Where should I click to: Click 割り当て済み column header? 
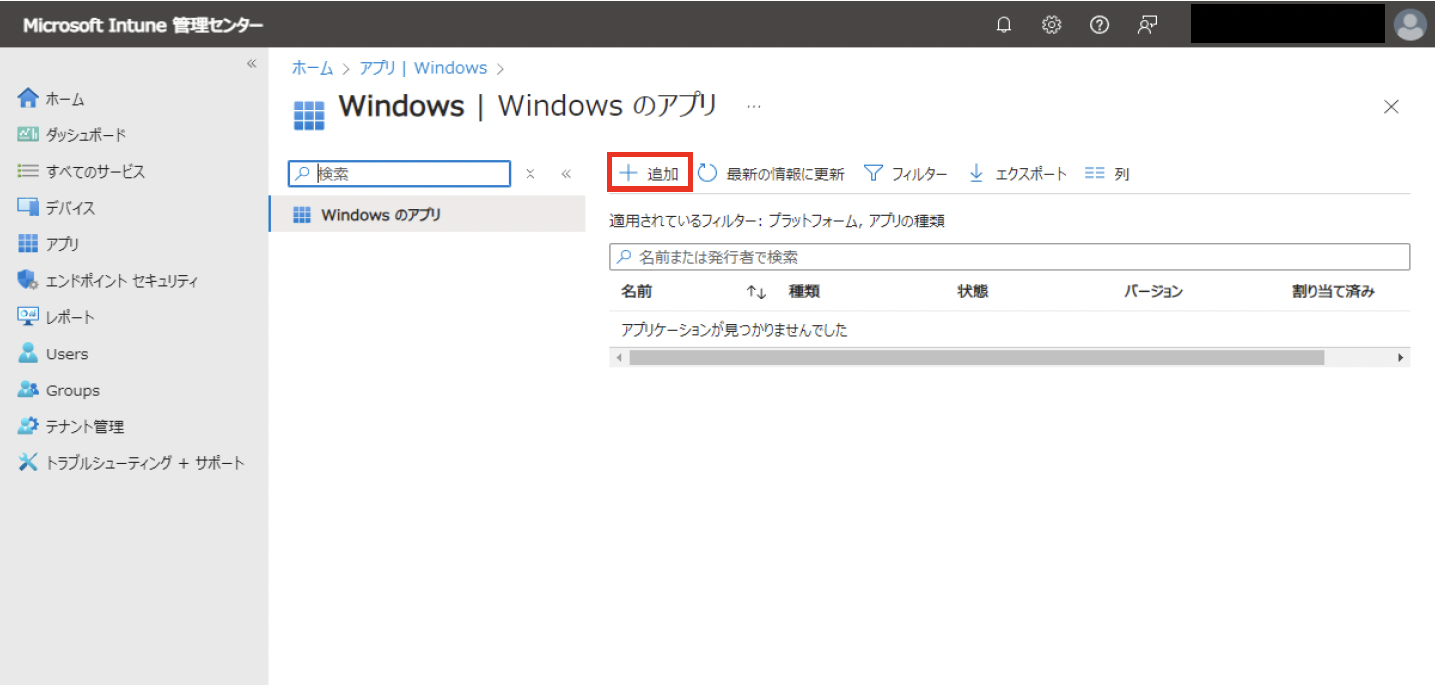tap(1333, 292)
